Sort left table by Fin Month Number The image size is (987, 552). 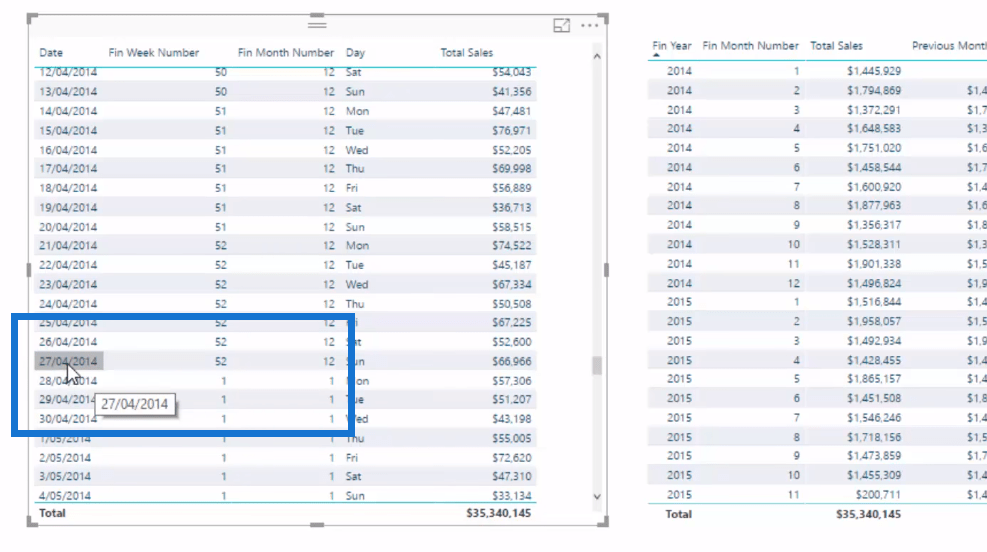(x=286, y=53)
